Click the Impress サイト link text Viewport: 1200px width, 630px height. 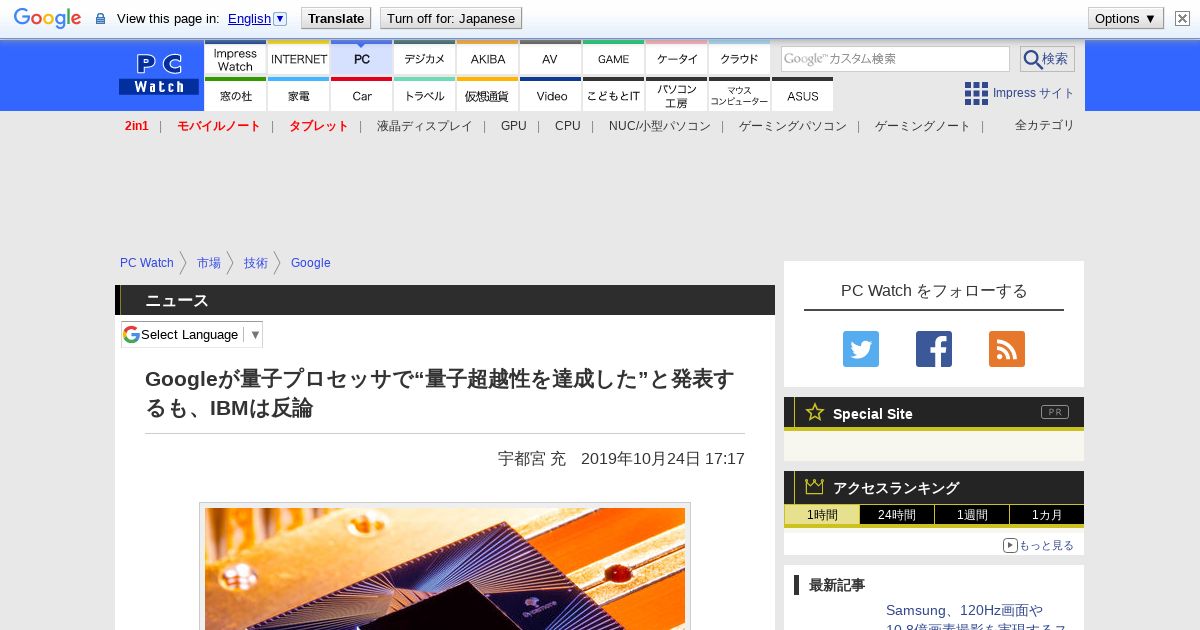point(1034,93)
